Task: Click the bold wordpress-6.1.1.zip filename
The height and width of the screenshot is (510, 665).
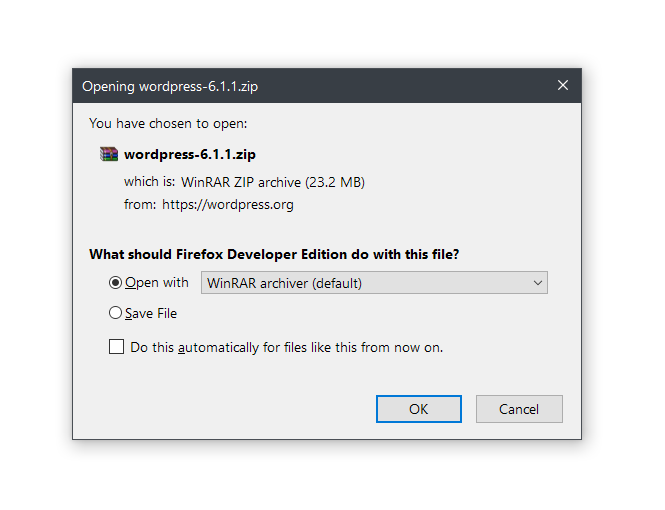Action: (x=190, y=154)
